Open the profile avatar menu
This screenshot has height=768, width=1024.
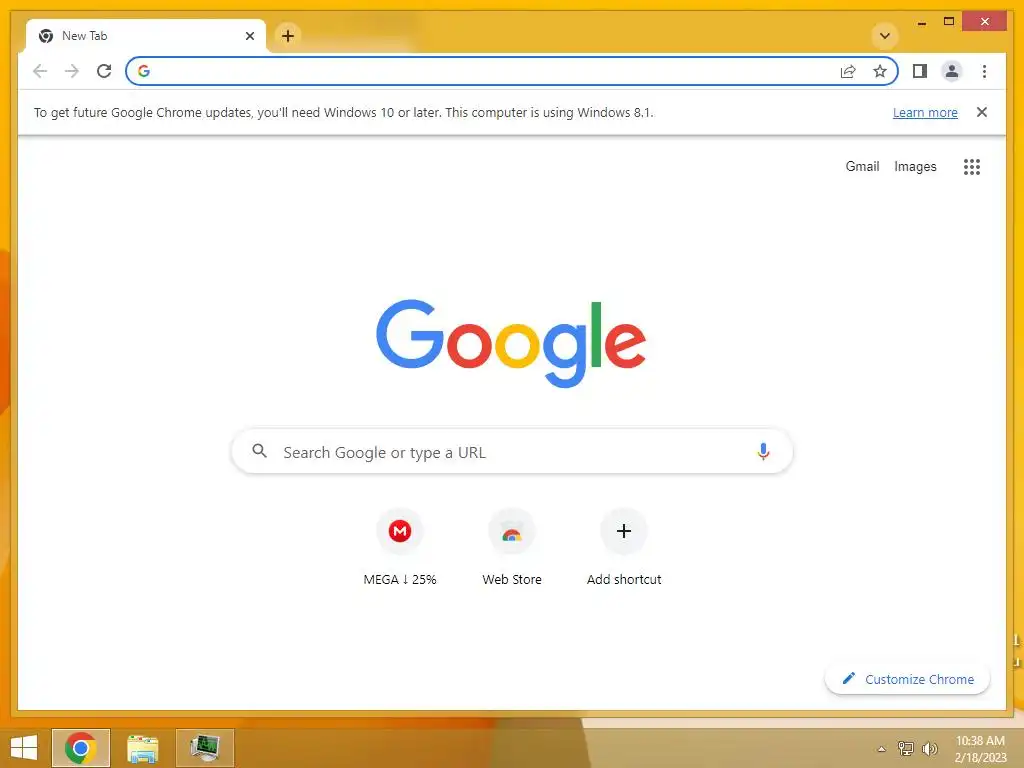coord(952,71)
